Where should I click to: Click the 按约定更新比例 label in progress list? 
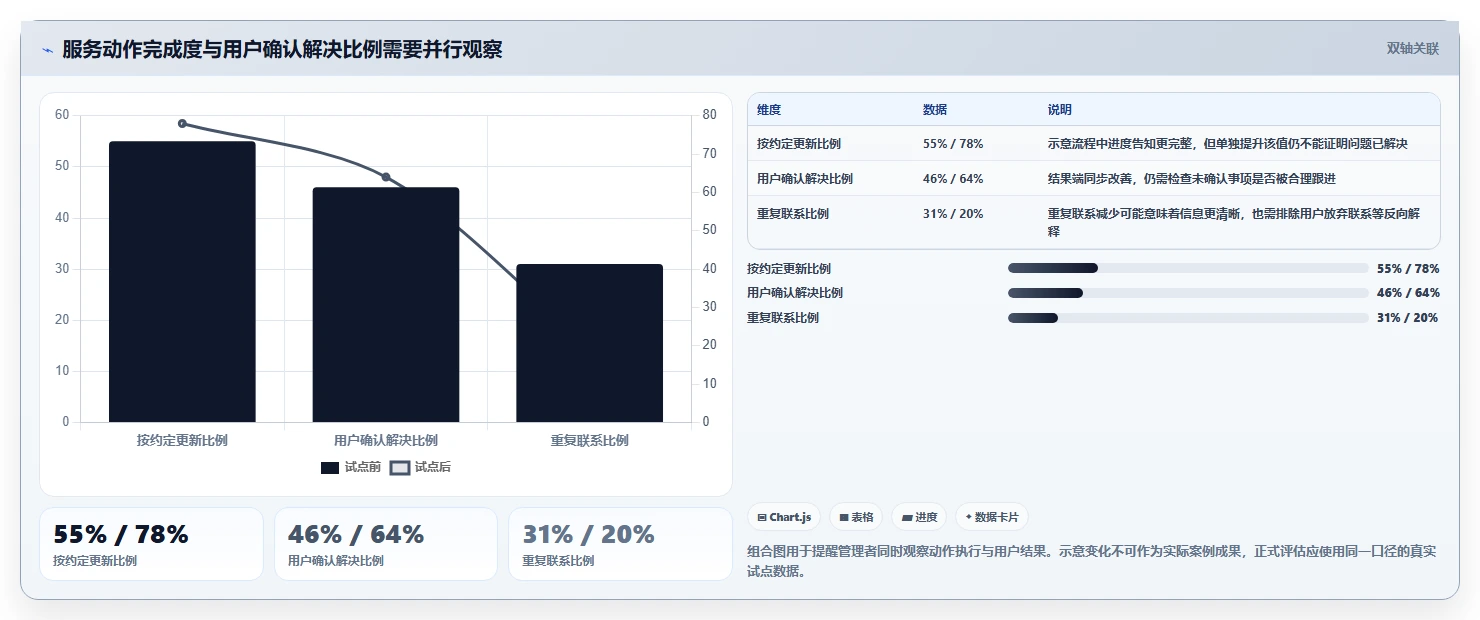(789, 268)
